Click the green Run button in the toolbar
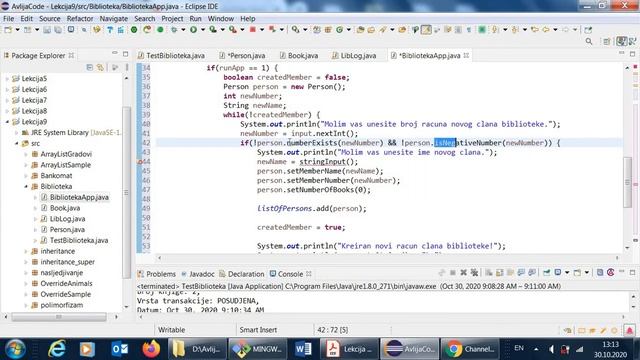Viewport: 640px width, 360px height. click(x=193, y=30)
